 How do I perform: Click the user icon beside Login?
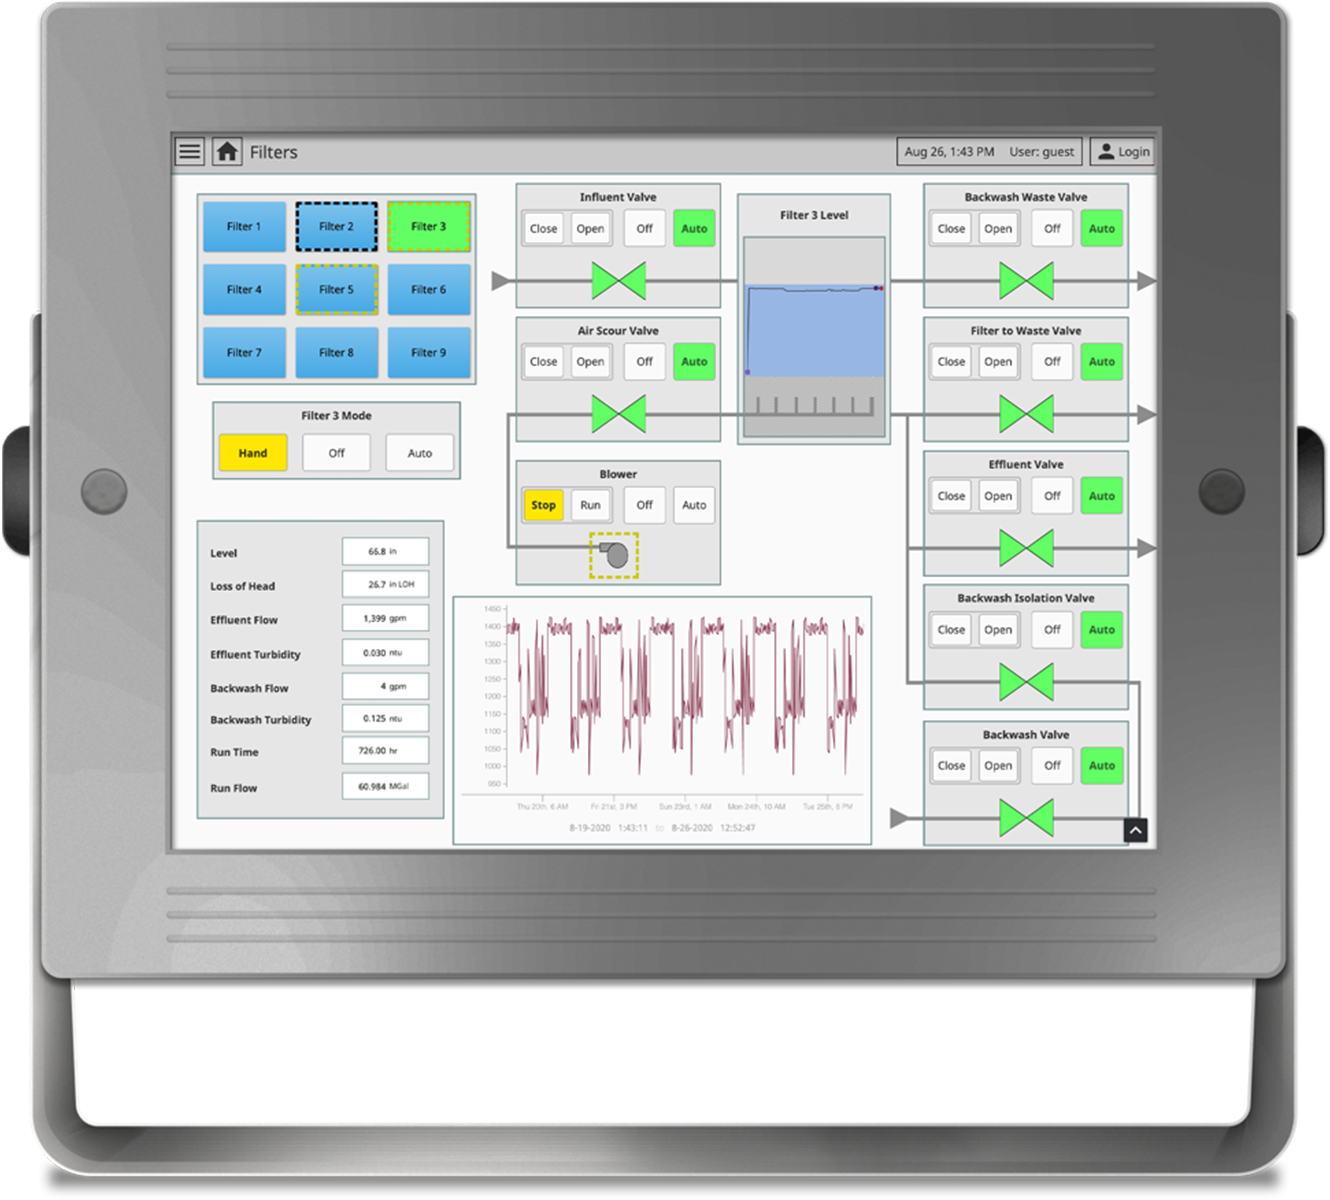tap(1106, 151)
